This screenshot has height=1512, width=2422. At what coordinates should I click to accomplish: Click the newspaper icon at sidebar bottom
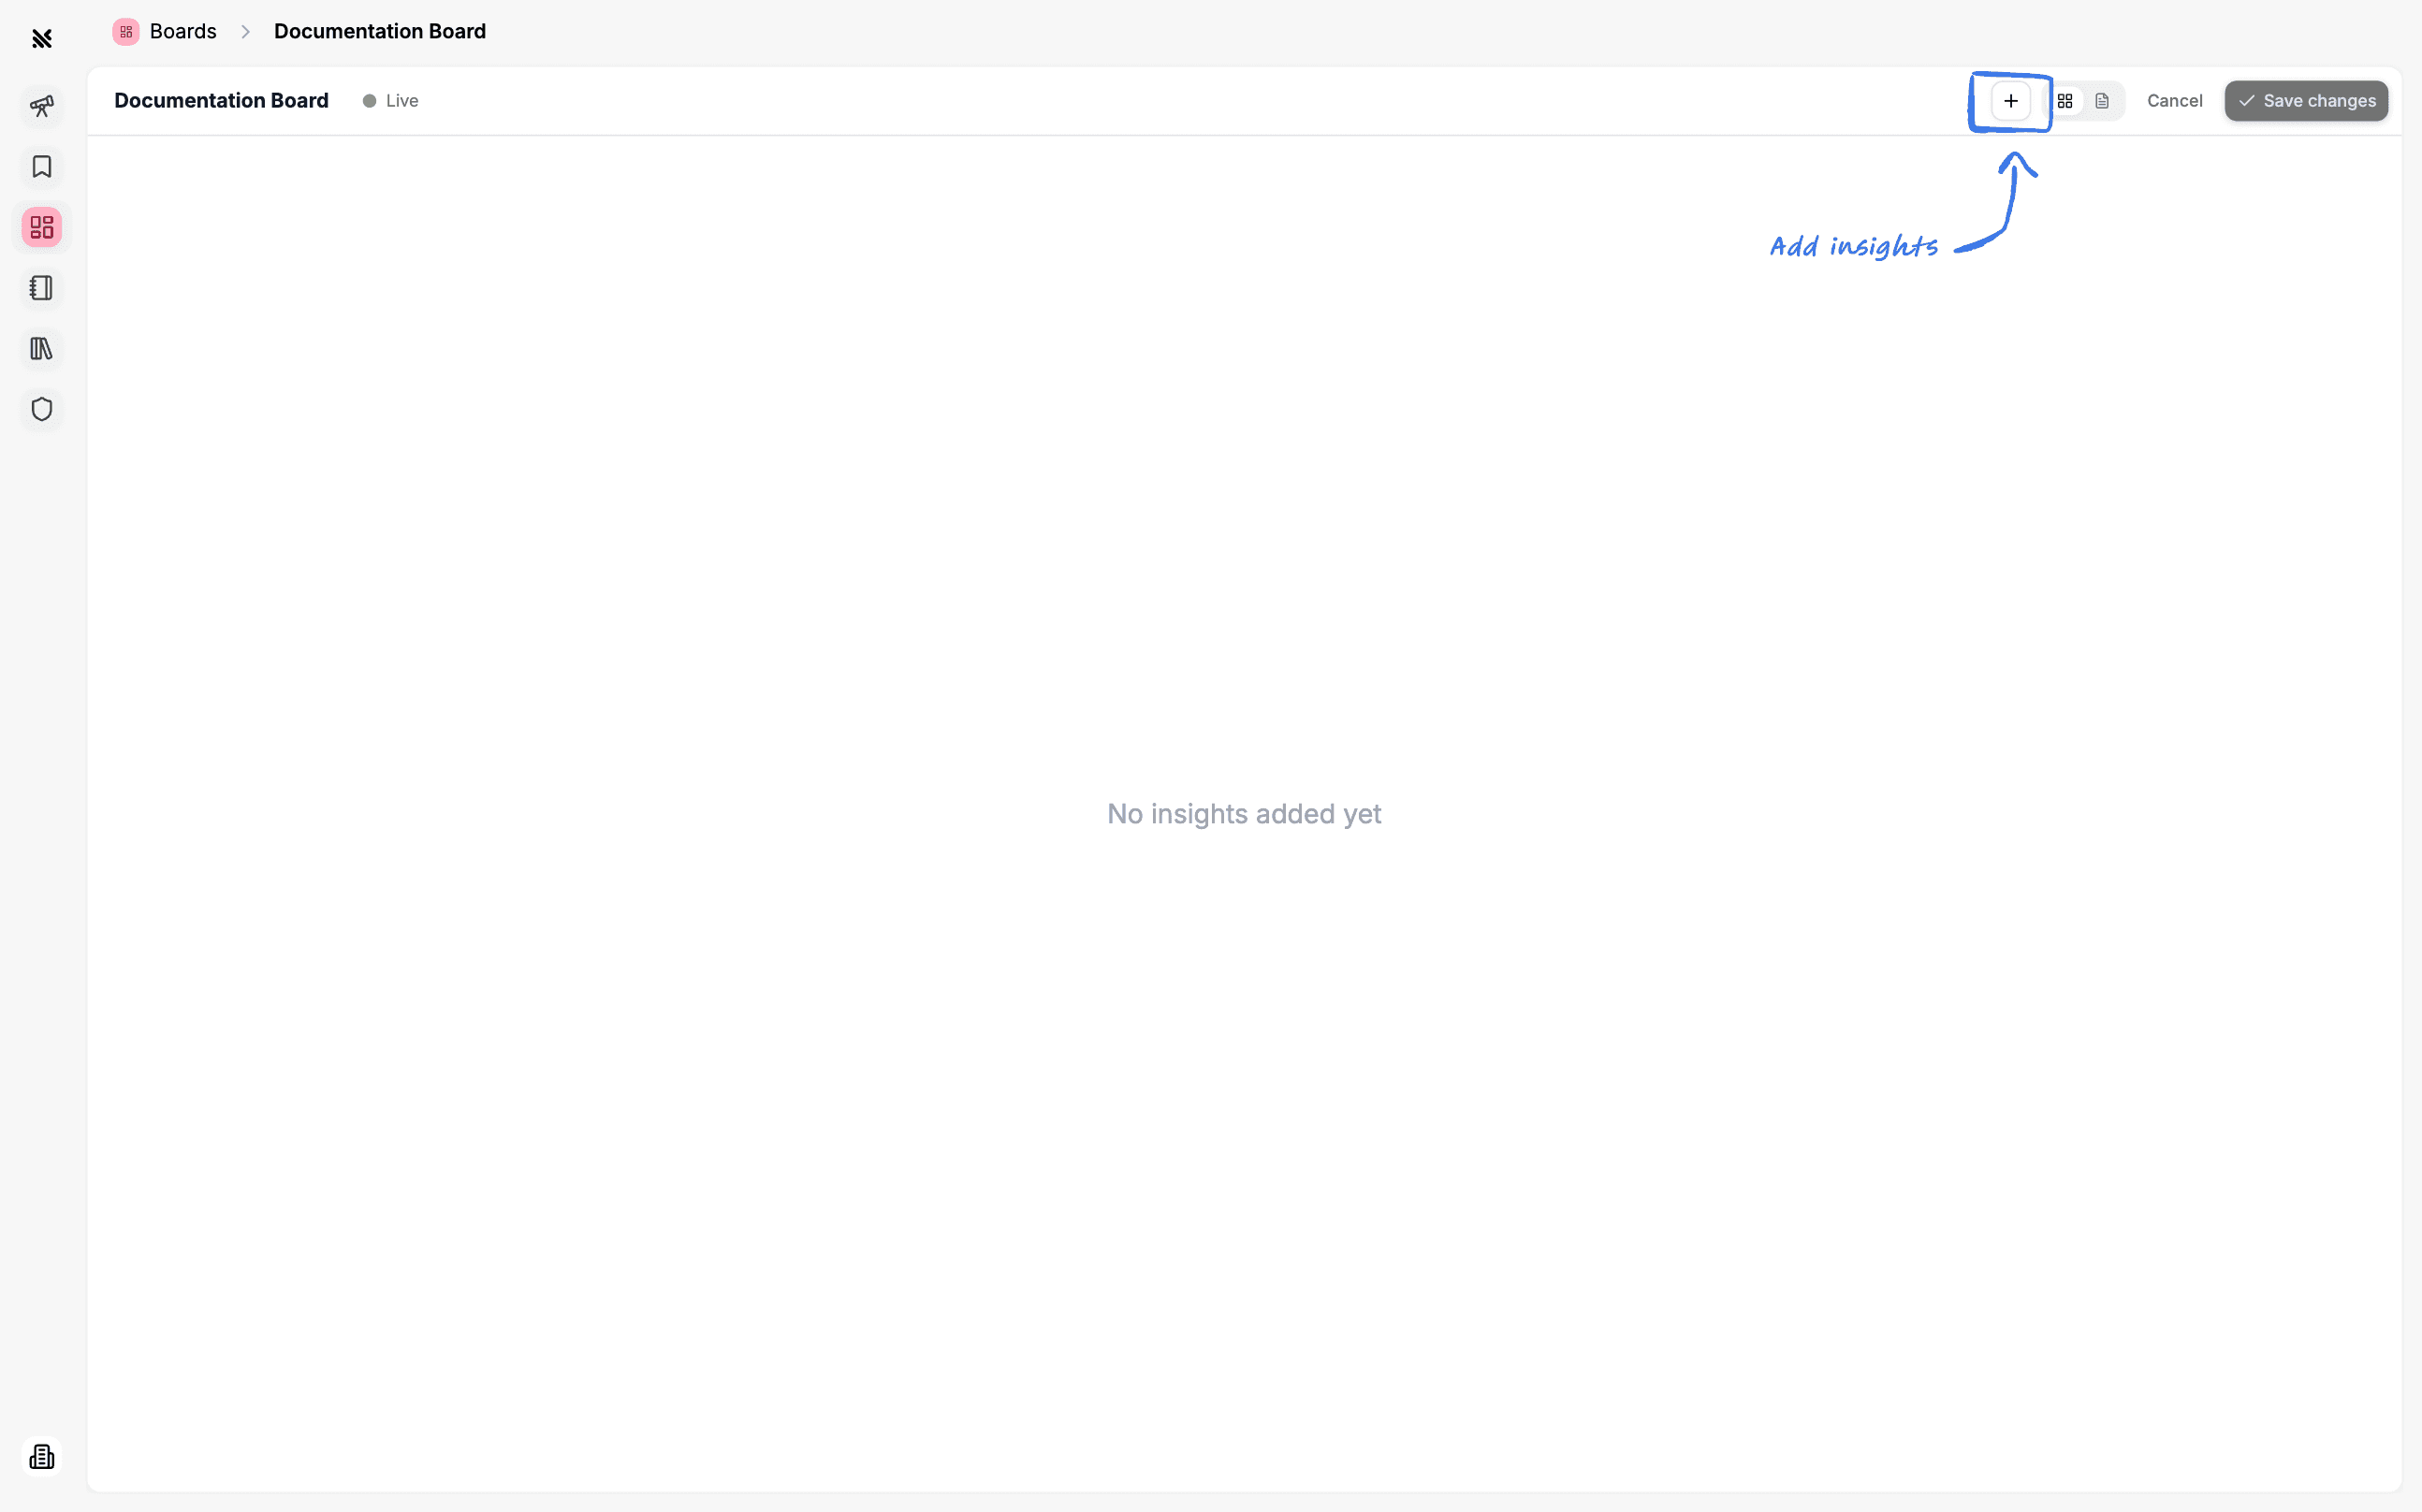coord(41,1457)
